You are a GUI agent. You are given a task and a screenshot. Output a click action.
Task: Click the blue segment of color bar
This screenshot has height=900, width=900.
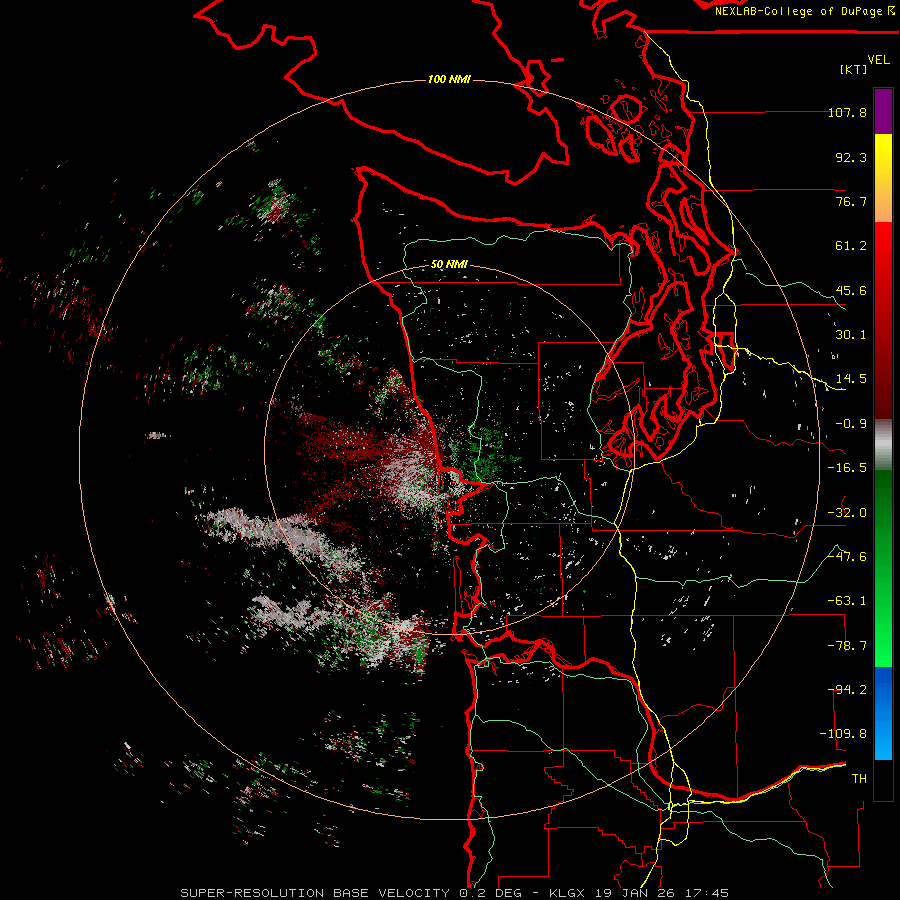[883, 713]
